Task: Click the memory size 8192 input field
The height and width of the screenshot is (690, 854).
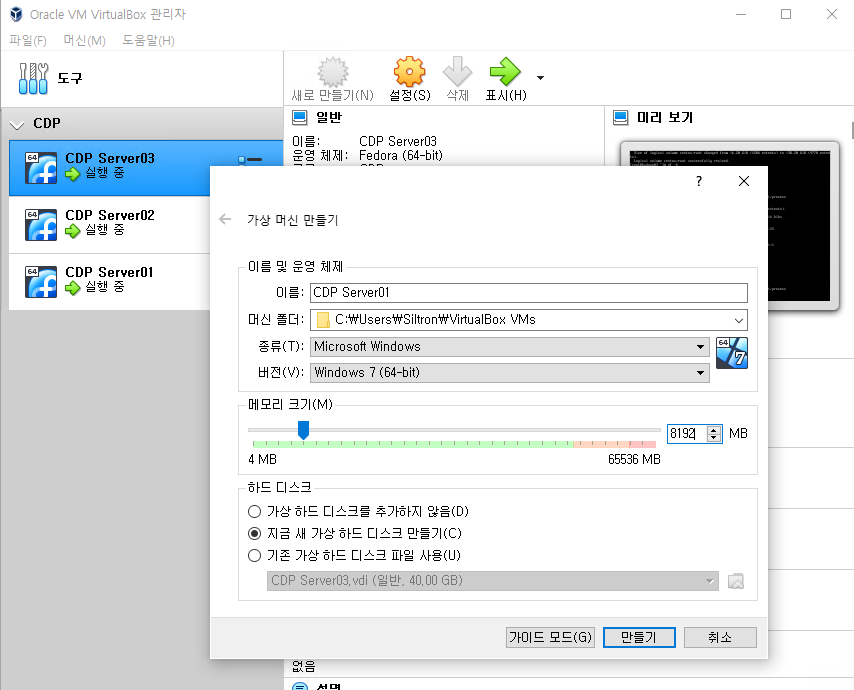Action: click(x=687, y=434)
